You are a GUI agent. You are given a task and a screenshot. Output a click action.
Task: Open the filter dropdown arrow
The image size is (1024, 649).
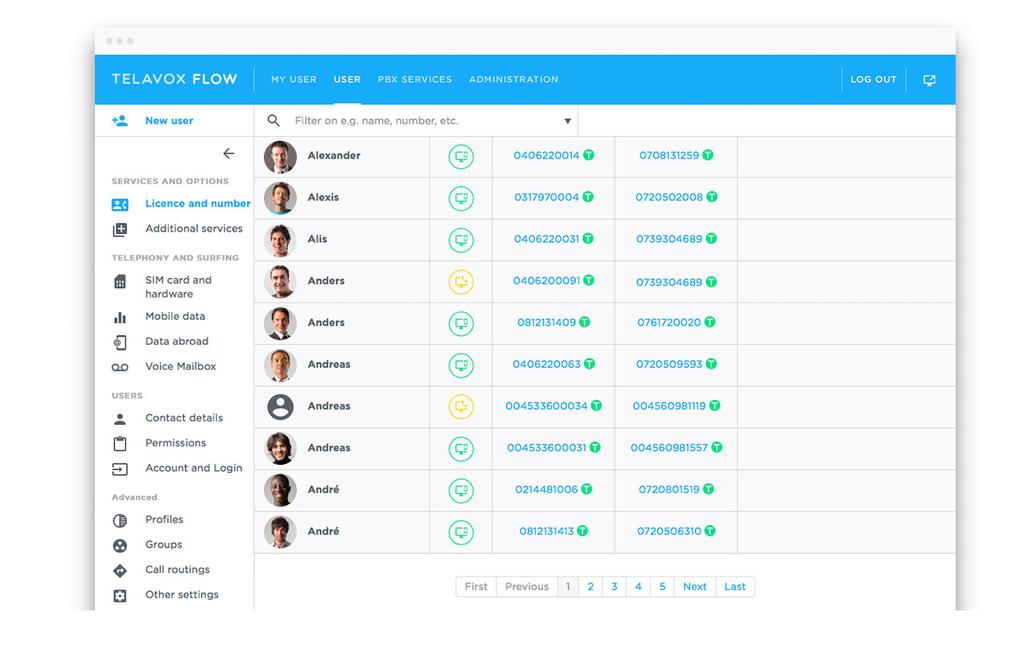coord(568,121)
